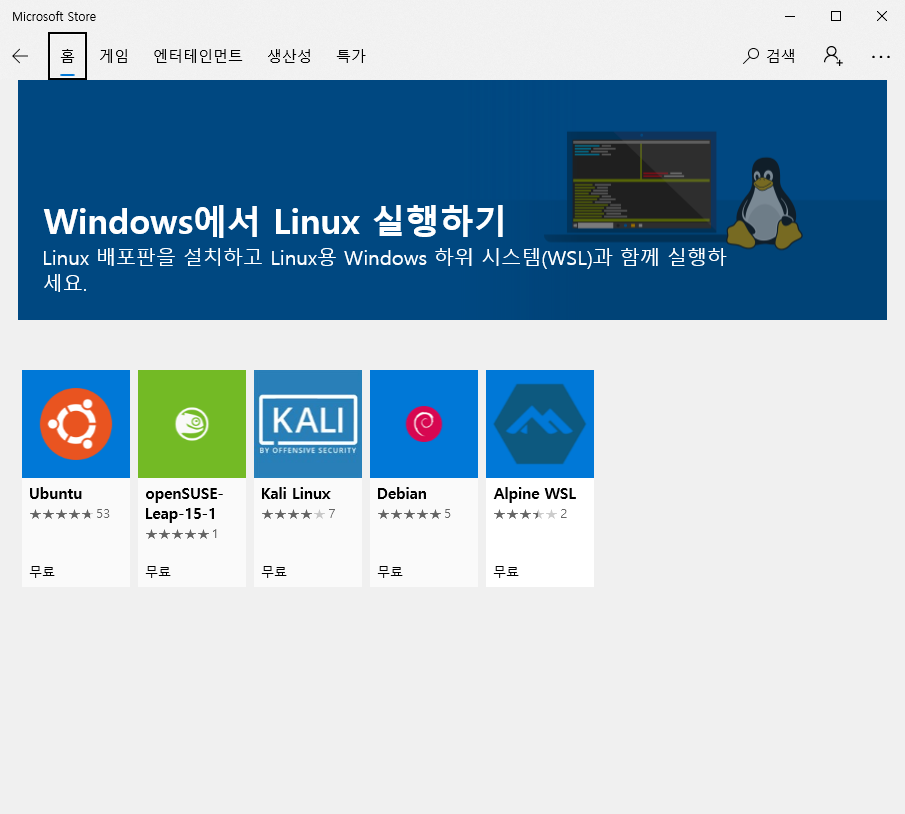The height and width of the screenshot is (814, 905).
Task: Switch to the 게임 tab
Action: pyautogui.click(x=114, y=56)
